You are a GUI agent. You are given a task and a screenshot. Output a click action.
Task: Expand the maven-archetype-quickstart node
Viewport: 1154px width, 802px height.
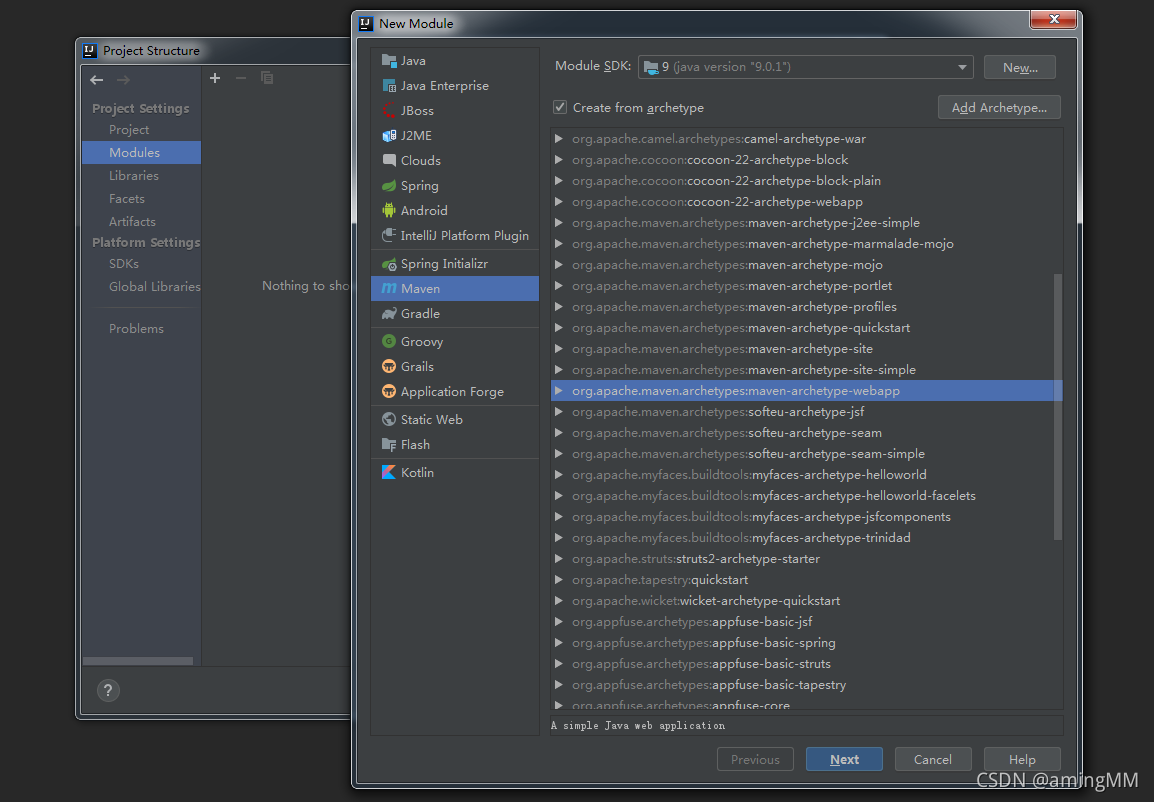(559, 327)
